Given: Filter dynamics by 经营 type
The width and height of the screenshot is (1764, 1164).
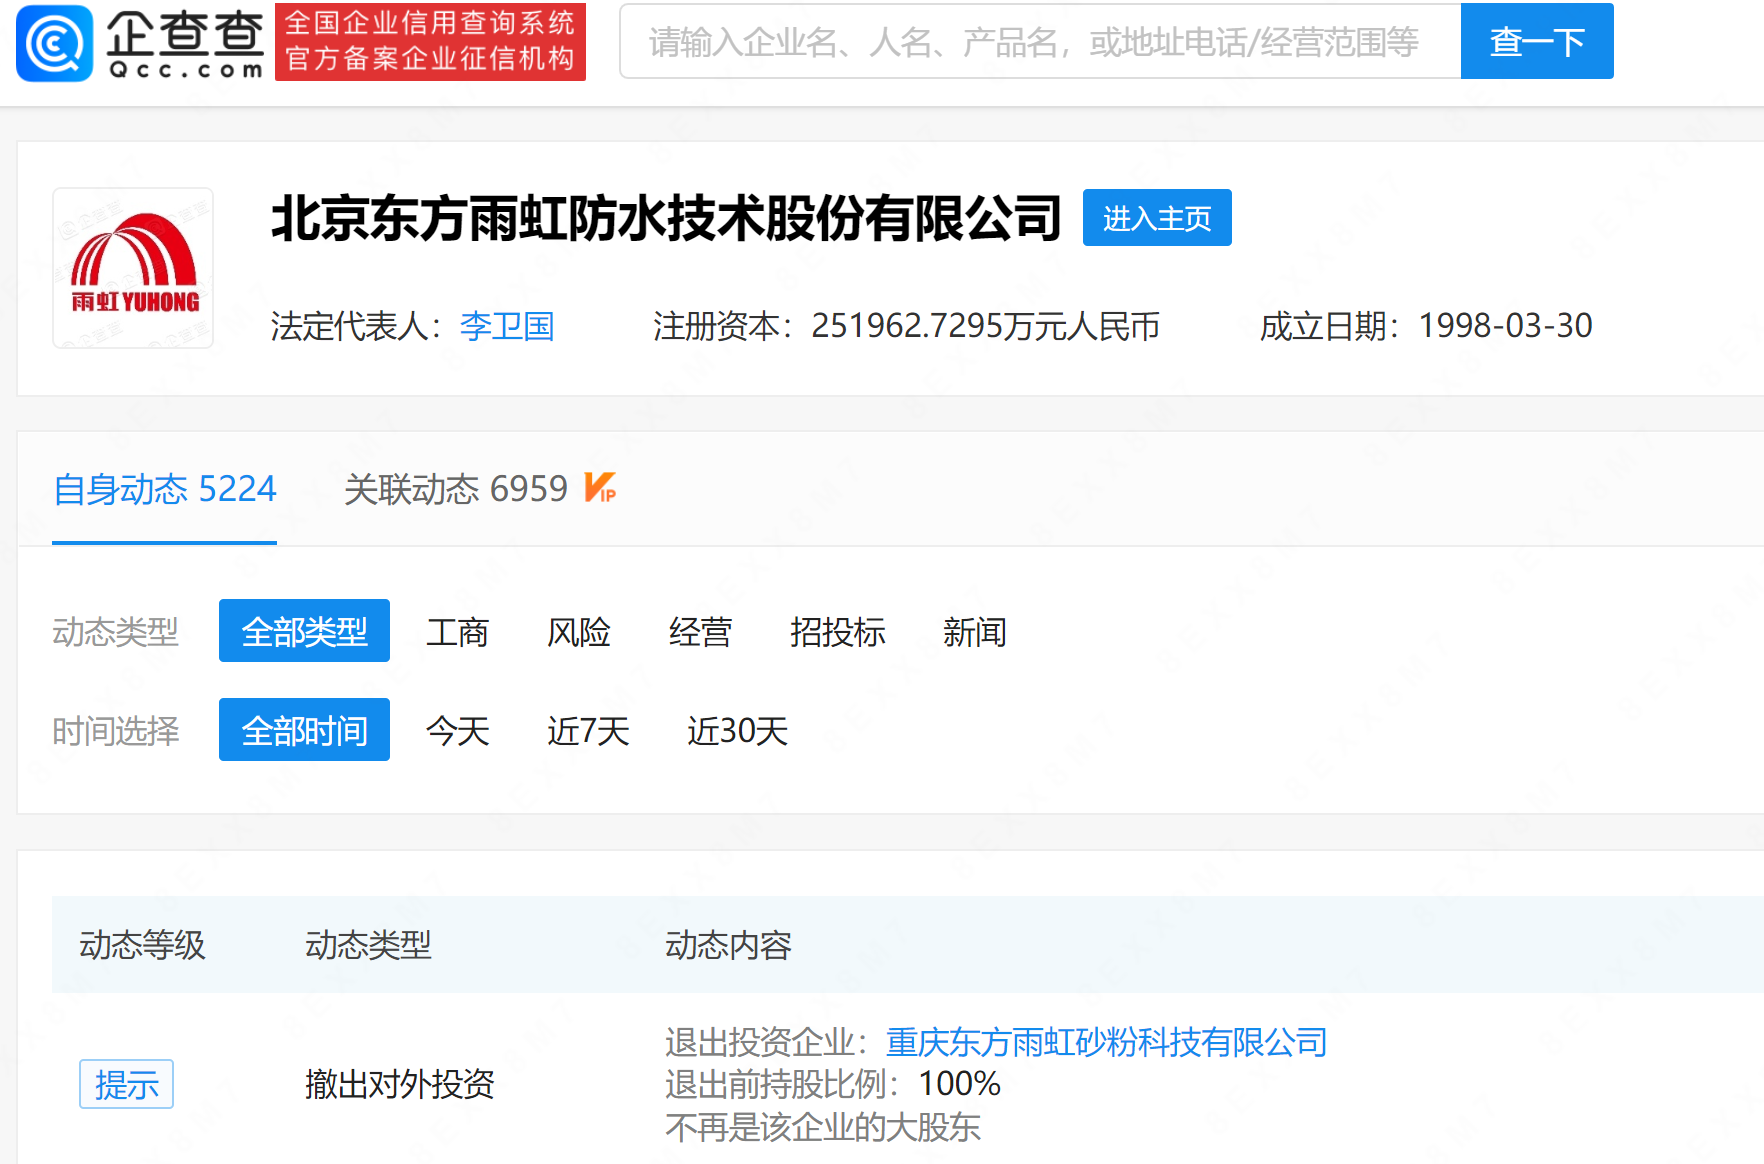Looking at the screenshot, I should pyautogui.click(x=700, y=632).
